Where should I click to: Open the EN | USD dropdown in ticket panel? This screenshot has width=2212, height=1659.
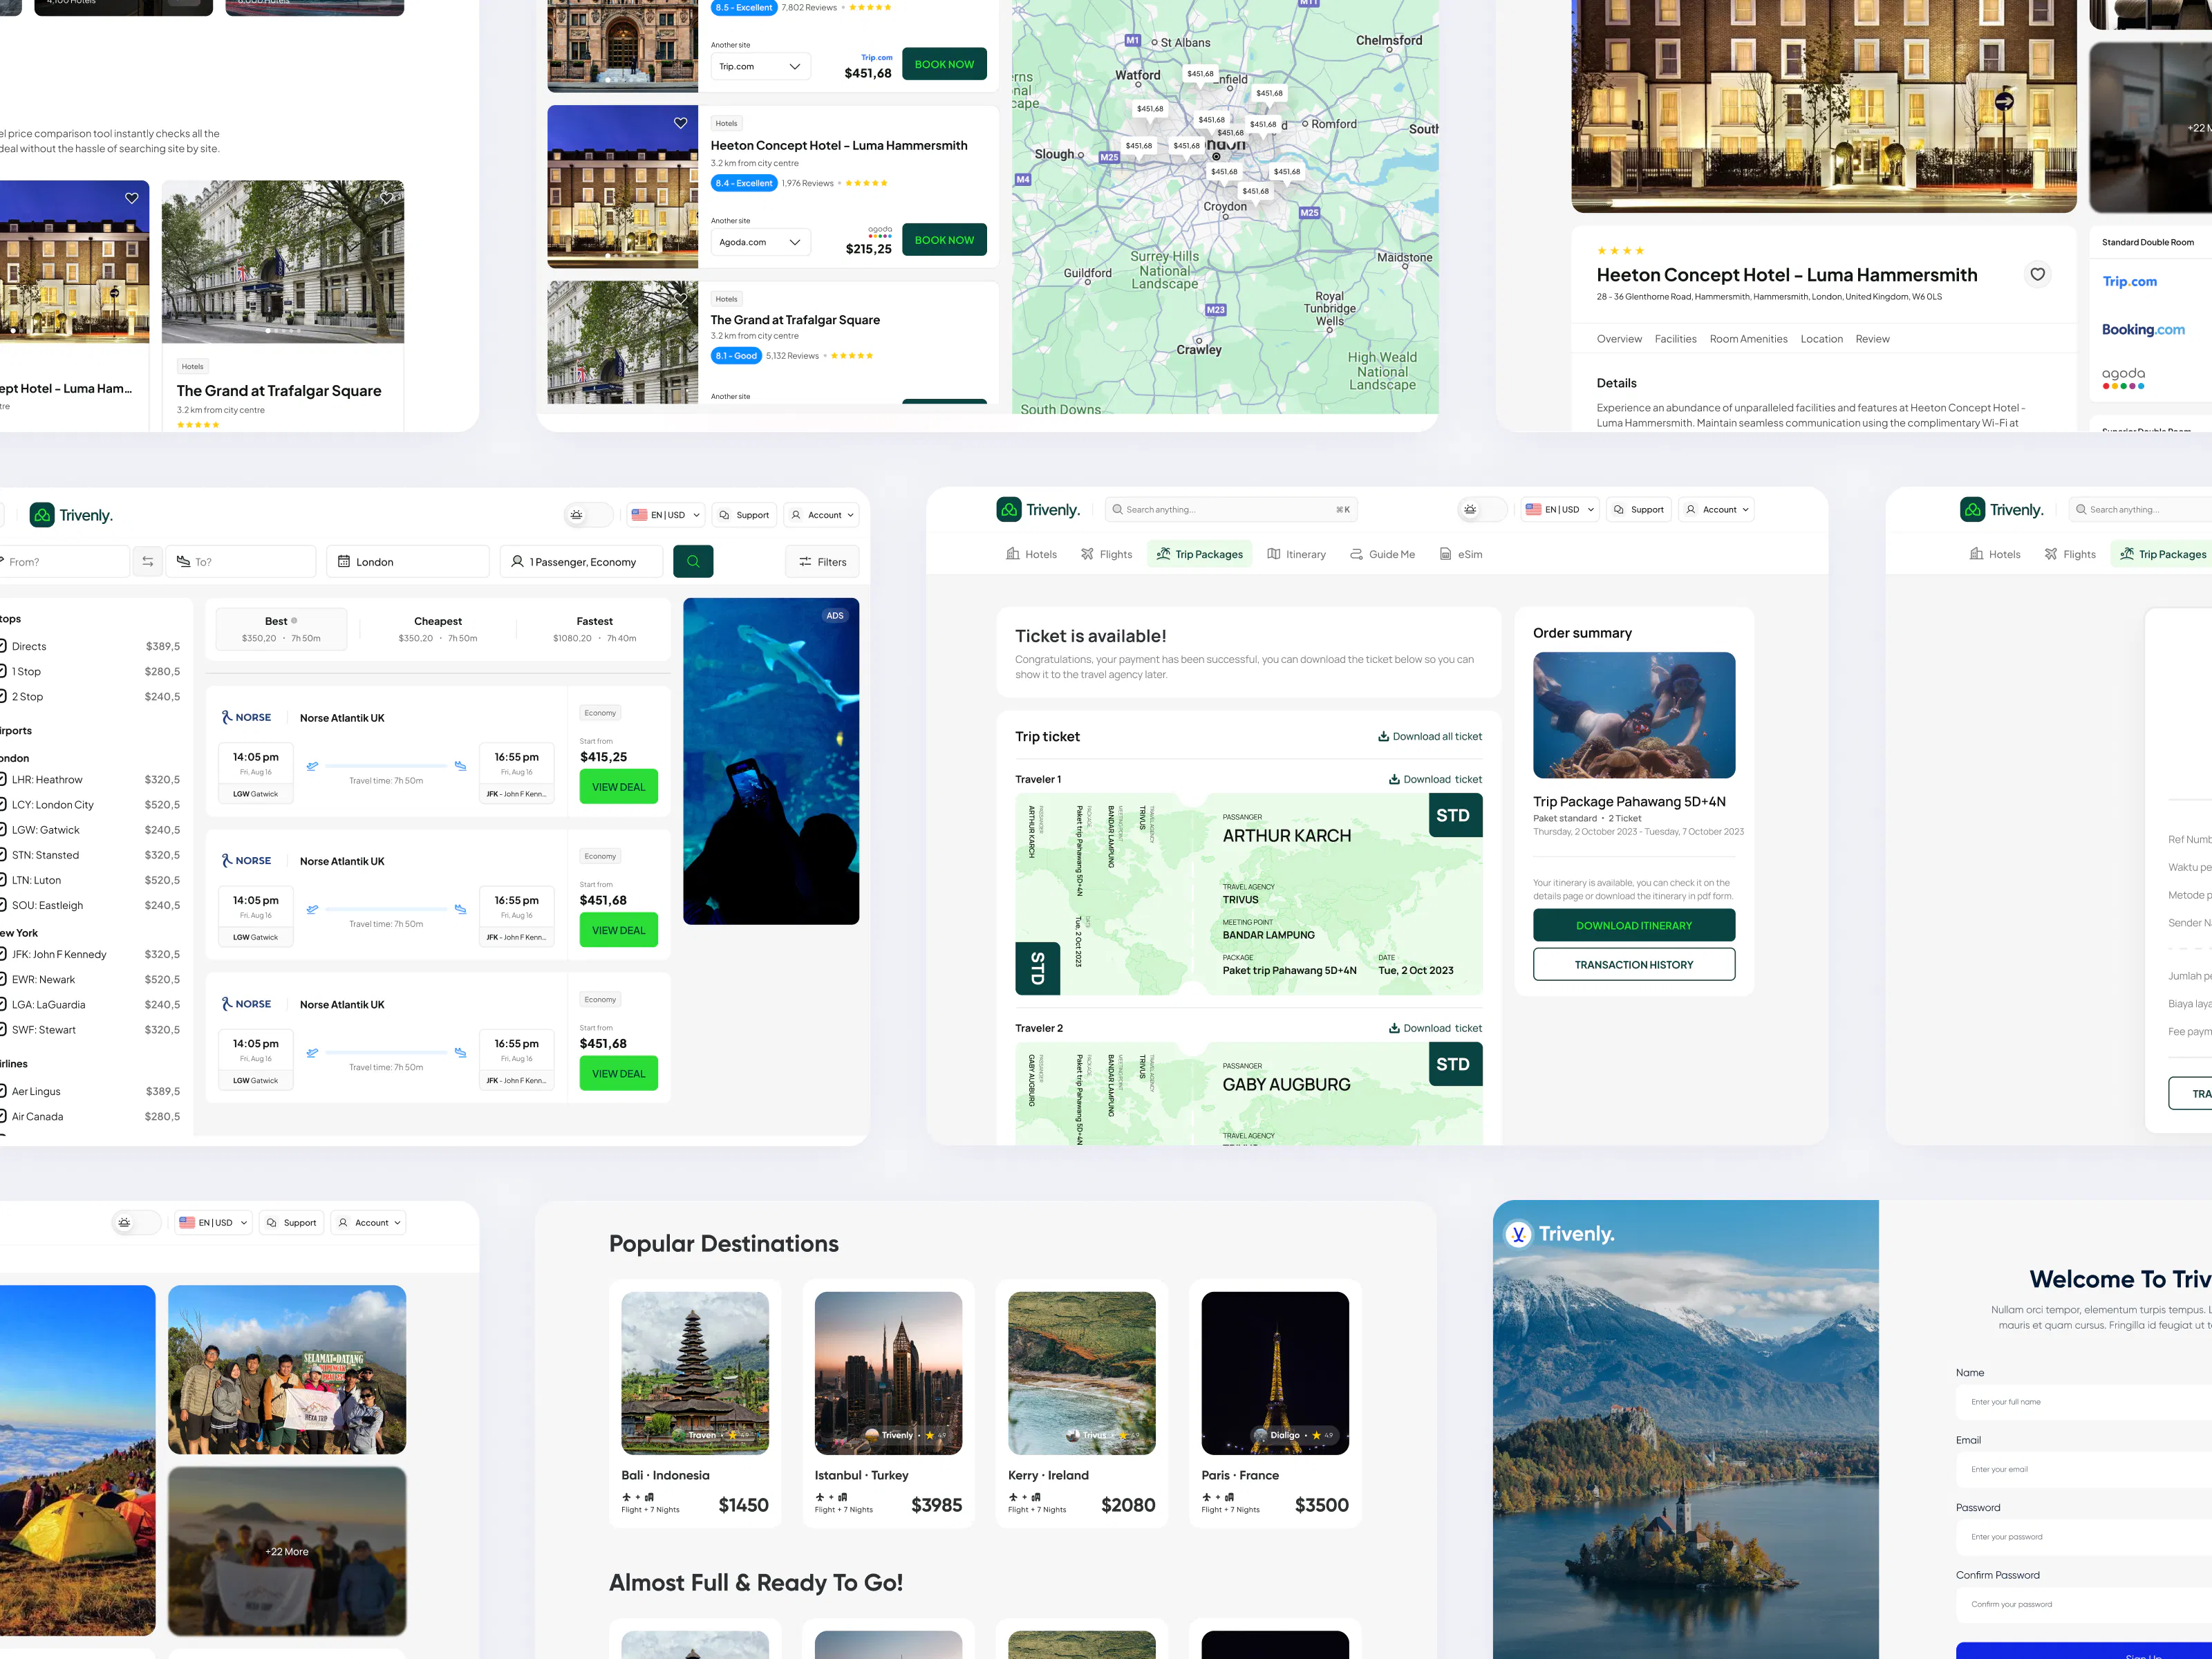pyautogui.click(x=1560, y=510)
